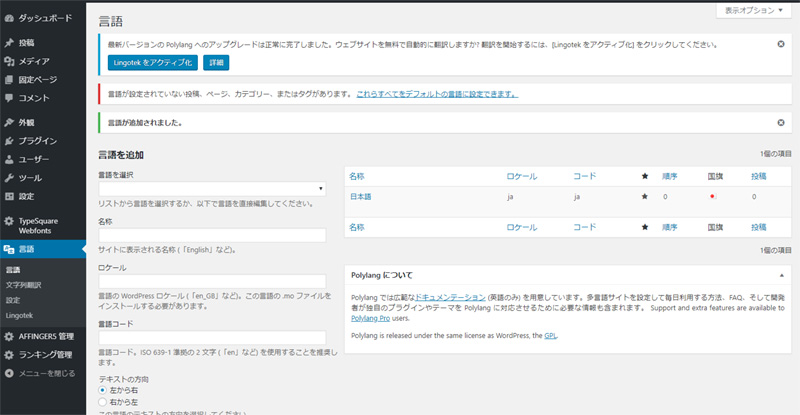The width and height of the screenshot is (800, 415).
Task: Click the pages icon beside 固定ページ
Action: pos(9,80)
